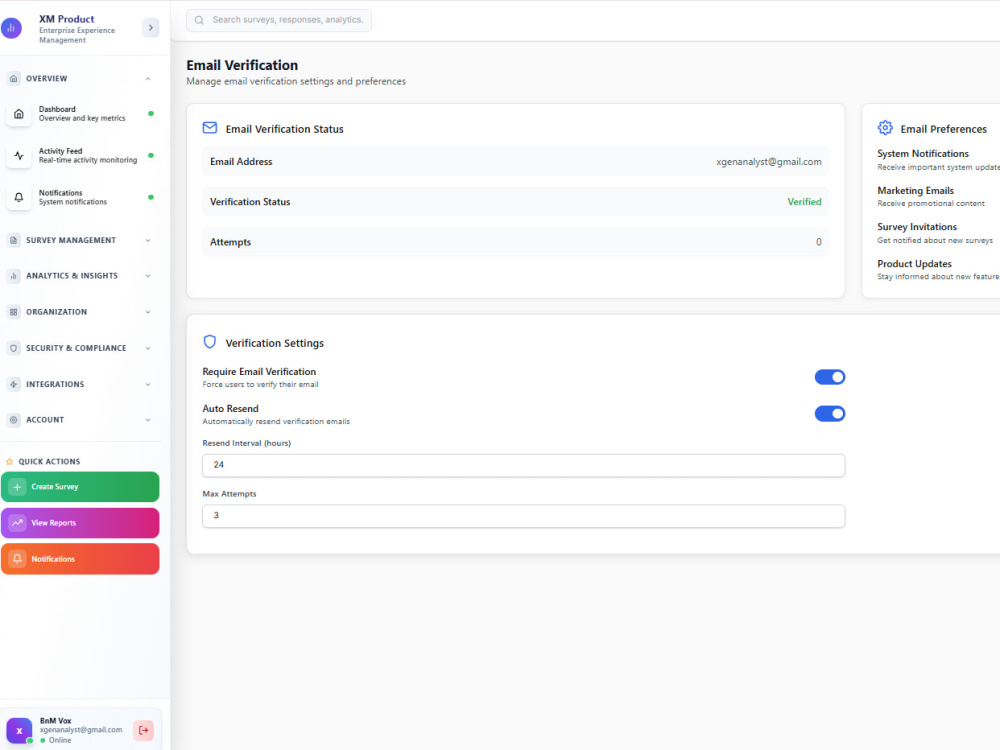Viewport: 1000px width, 750px height.
Task: Click the trend icon in View Reports
Action: [17, 523]
